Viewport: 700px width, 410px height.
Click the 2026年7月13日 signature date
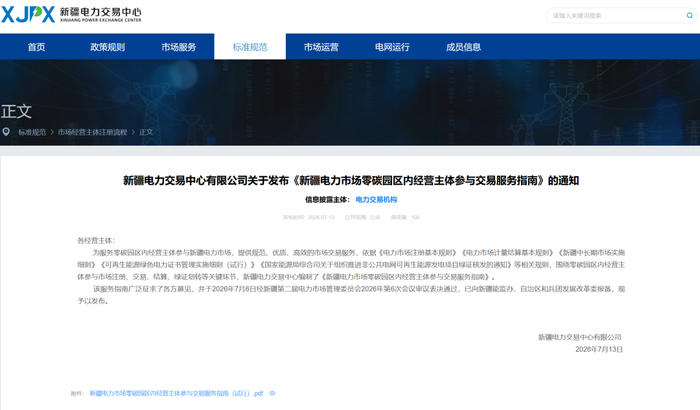[599, 349]
